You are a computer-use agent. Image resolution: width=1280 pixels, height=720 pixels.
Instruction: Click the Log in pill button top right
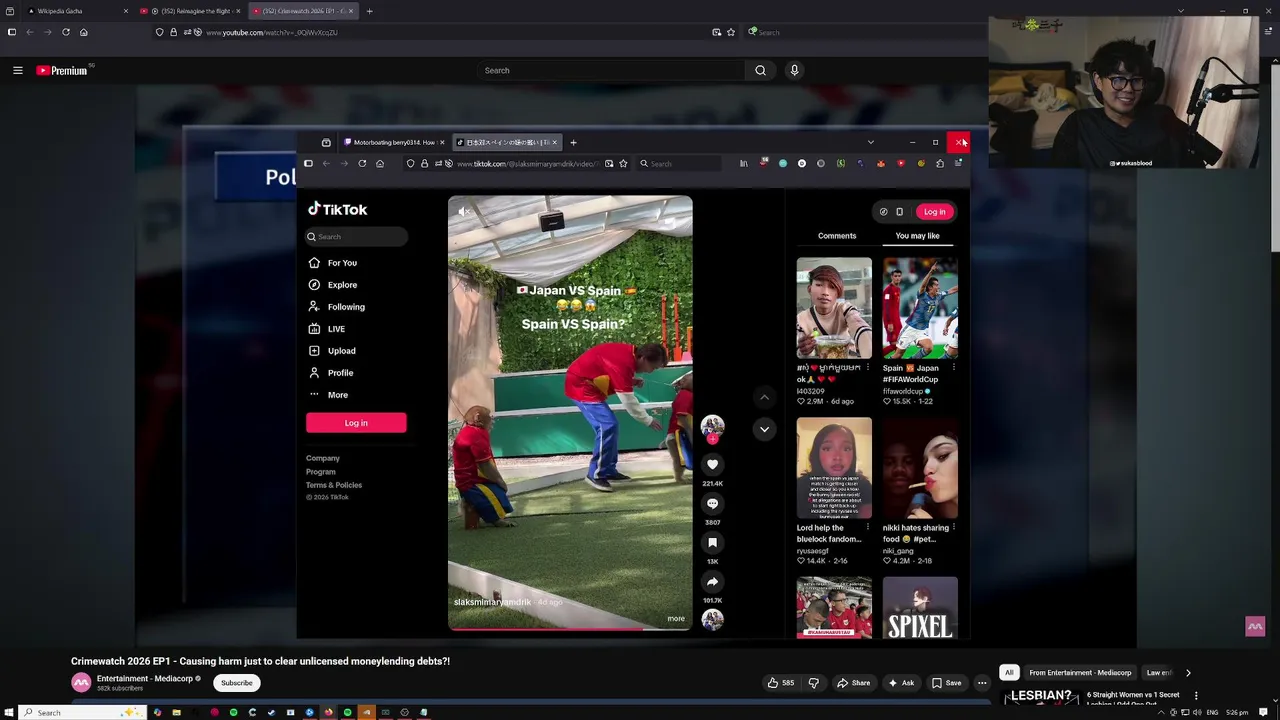(x=934, y=212)
